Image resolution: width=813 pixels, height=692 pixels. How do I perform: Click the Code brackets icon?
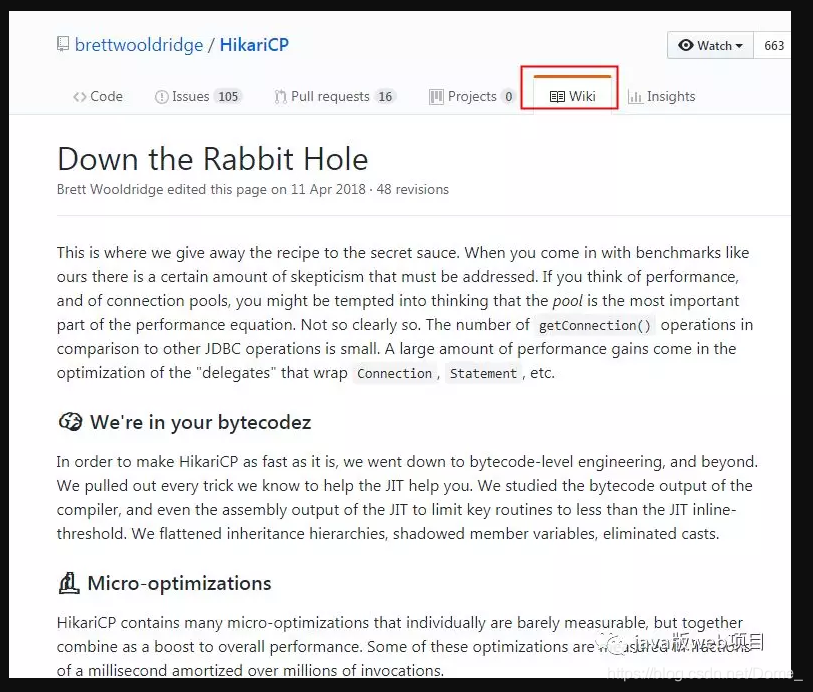79,97
